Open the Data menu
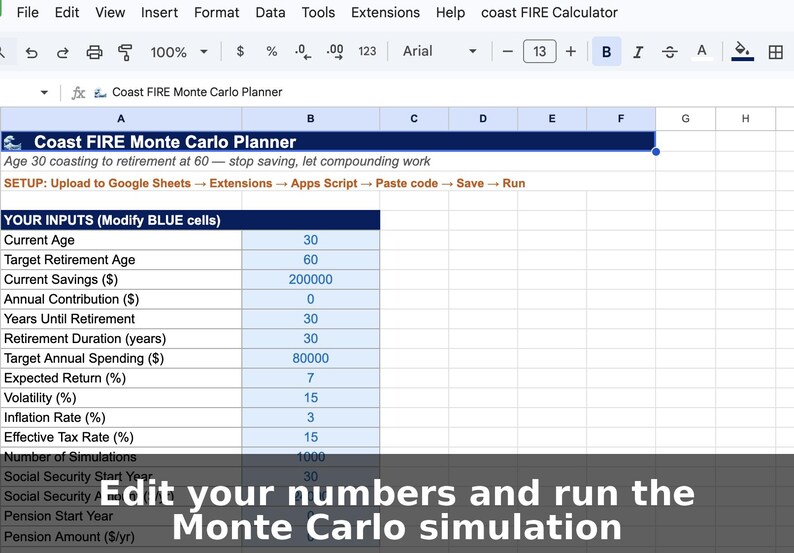Screen dimensions: 794x553 pyautogui.click(x=270, y=12)
